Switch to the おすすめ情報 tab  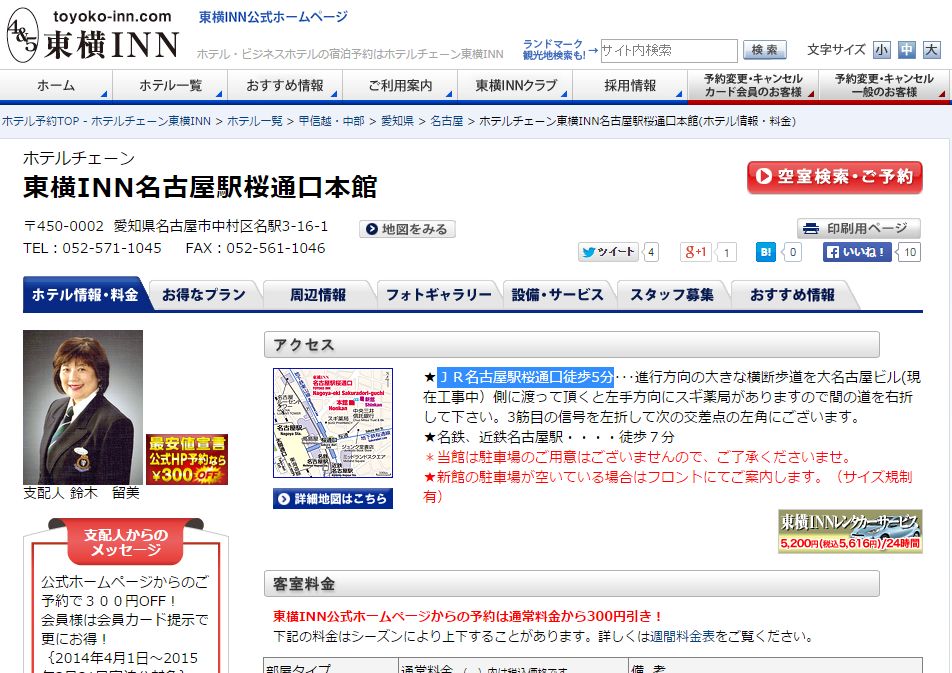pyautogui.click(x=792, y=295)
